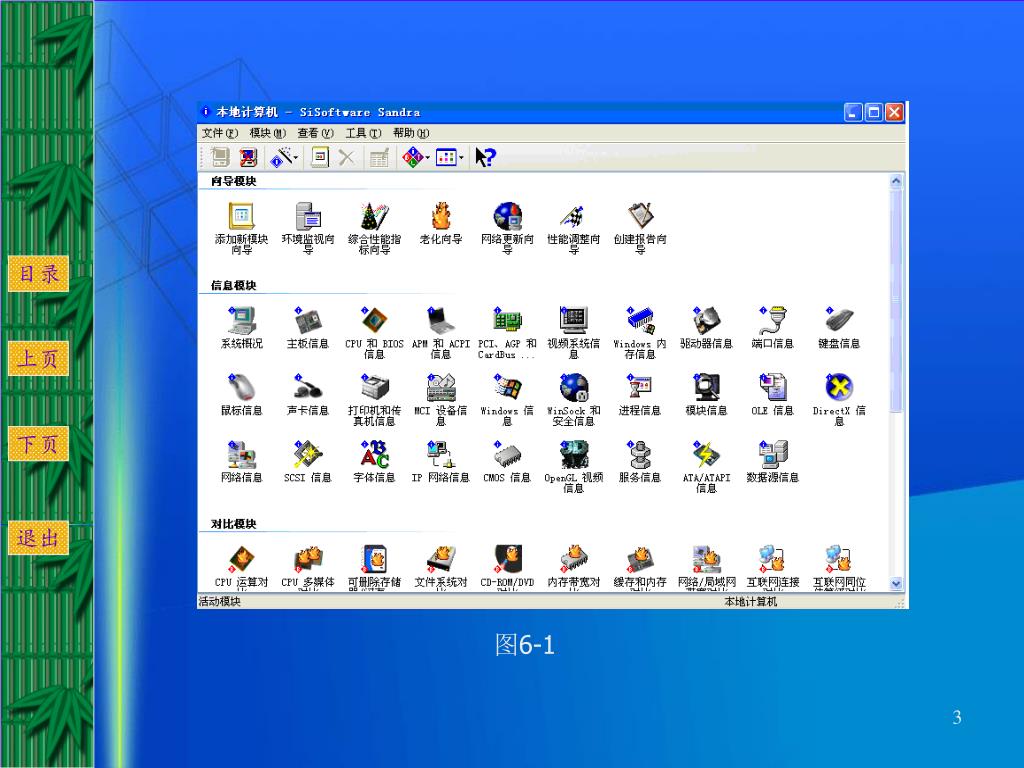The height and width of the screenshot is (768, 1024).
Task: Open the IP 网络信息 module icon
Action: click(x=441, y=455)
